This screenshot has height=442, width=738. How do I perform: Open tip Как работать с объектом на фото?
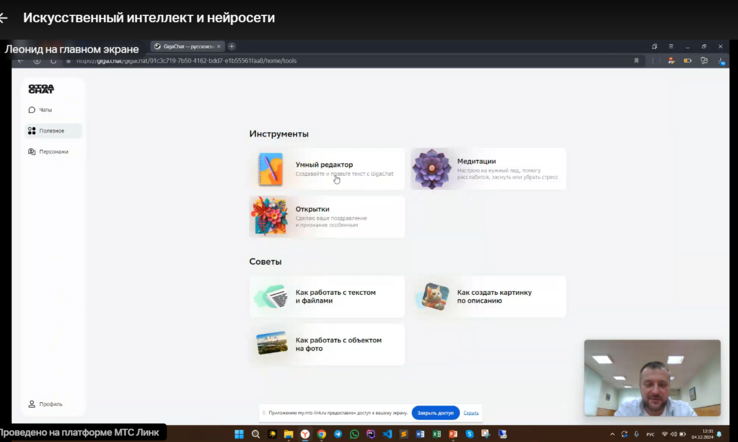327,344
